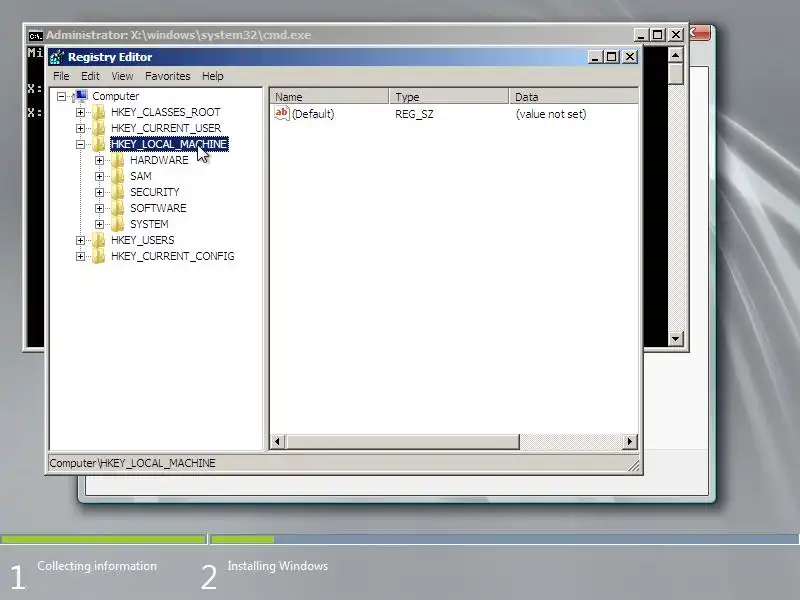The image size is (800, 600).
Task: Click the Name column header
Action: click(329, 96)
